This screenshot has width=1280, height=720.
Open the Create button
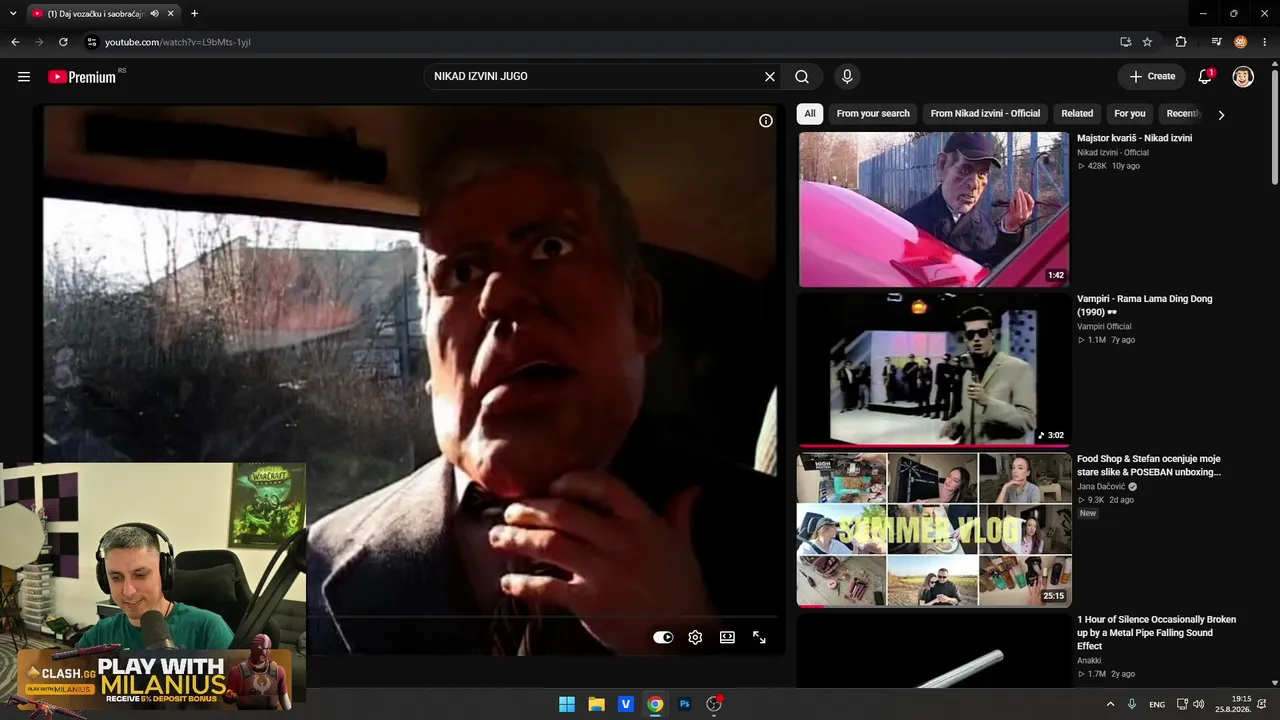[1152, 76]
